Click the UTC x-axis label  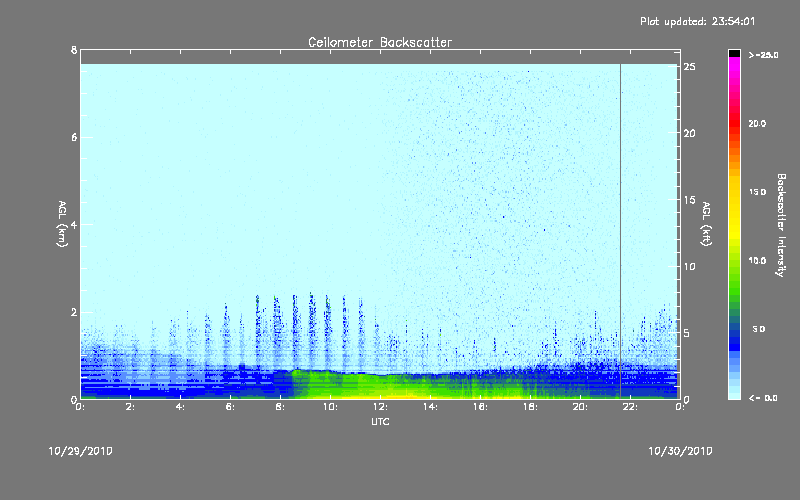(x=380, y=421)
